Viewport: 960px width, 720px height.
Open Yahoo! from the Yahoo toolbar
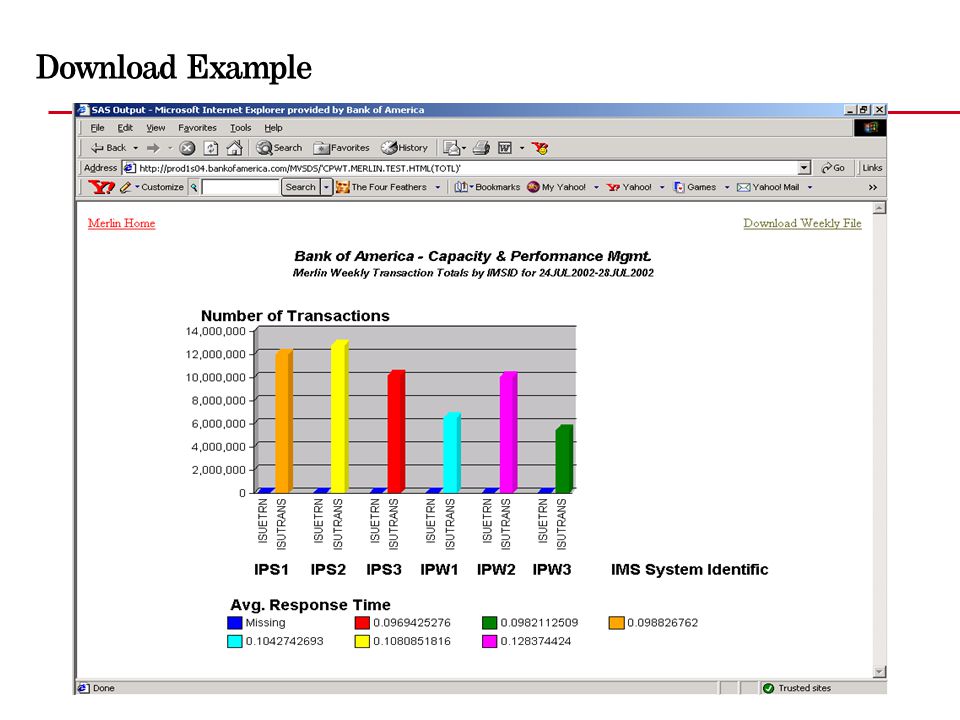pyautogui.click(x=629, y=187)
